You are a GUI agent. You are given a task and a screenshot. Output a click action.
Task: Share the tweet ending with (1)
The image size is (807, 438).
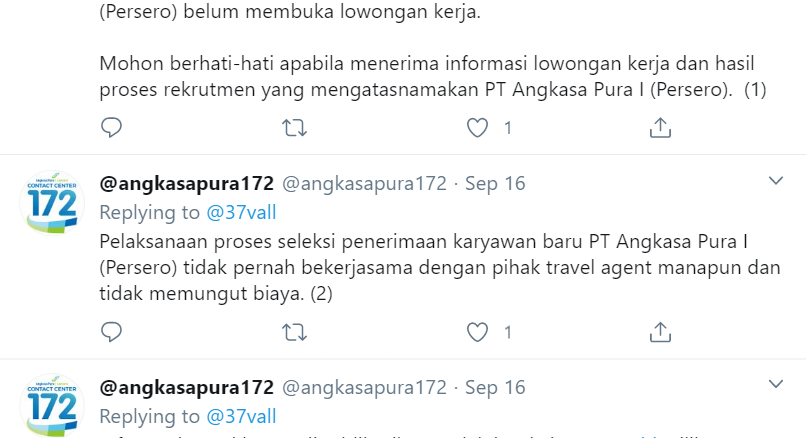[x=660, y=128]
